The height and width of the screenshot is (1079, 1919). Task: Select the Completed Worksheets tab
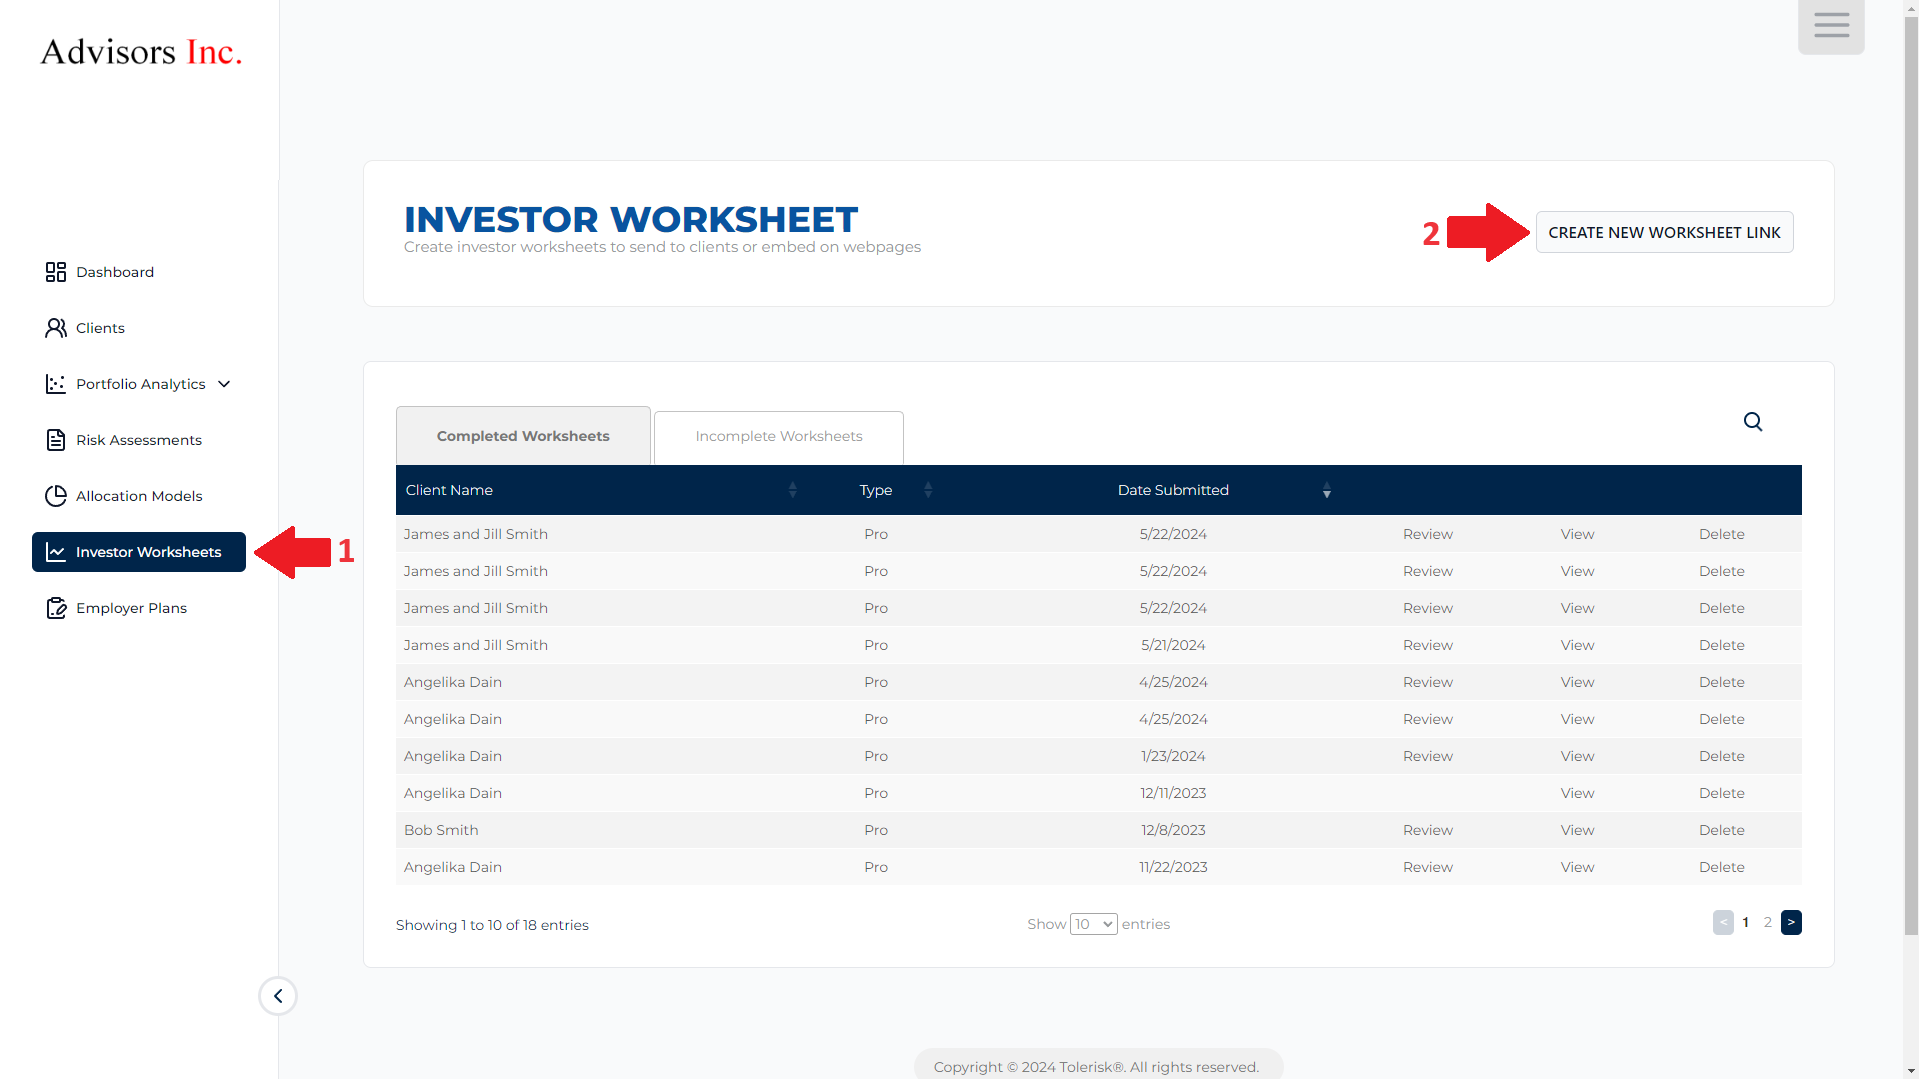522,436
